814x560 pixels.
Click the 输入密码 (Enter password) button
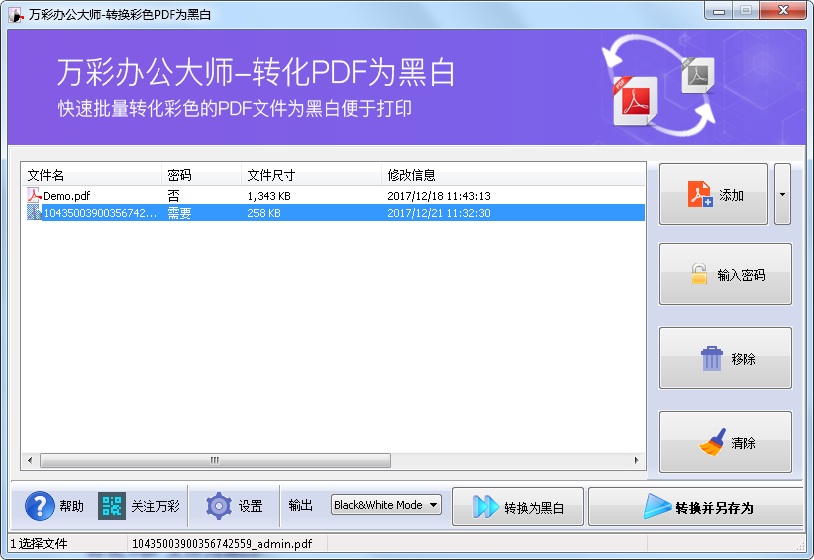[725, 274]
